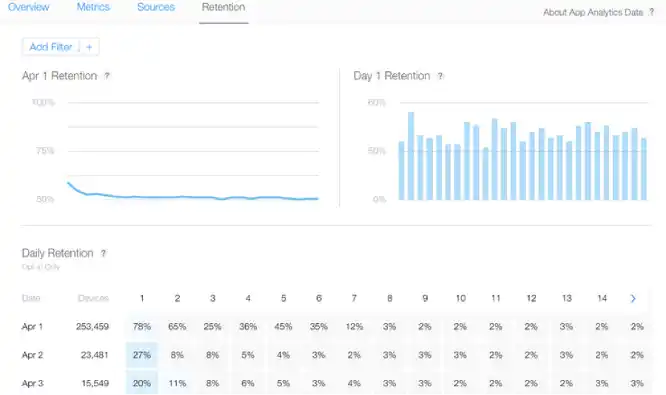The width and height of the screenshot is (666, 395).
Task: Click the 253,459 devices value
Action: pyautogui.click(x=93, y=327)
